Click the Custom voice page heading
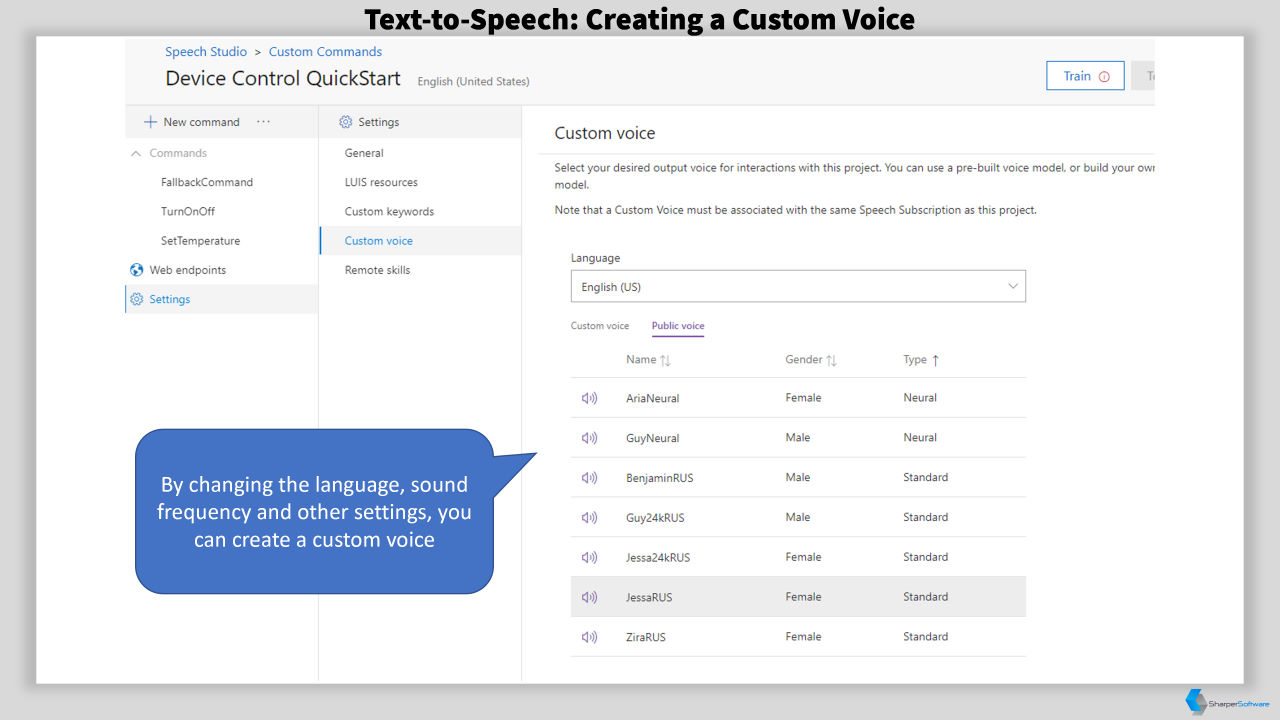 (x=605, y=133)
